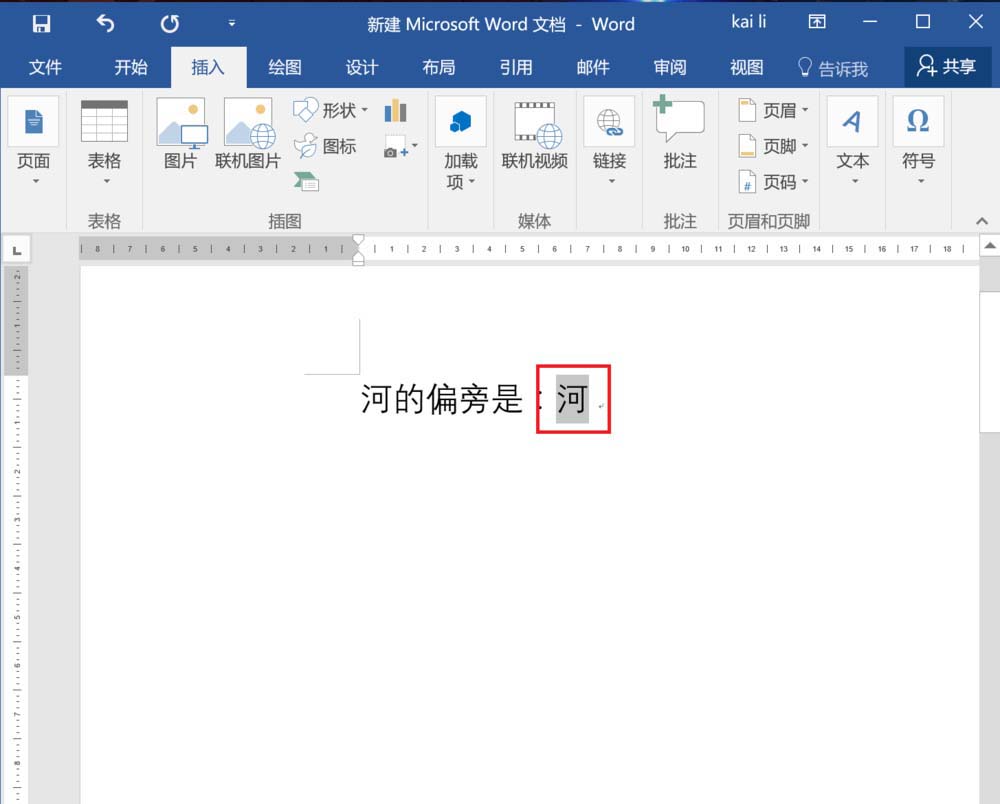Open the 加载项 (Add-ins) menu

(460, 145)
